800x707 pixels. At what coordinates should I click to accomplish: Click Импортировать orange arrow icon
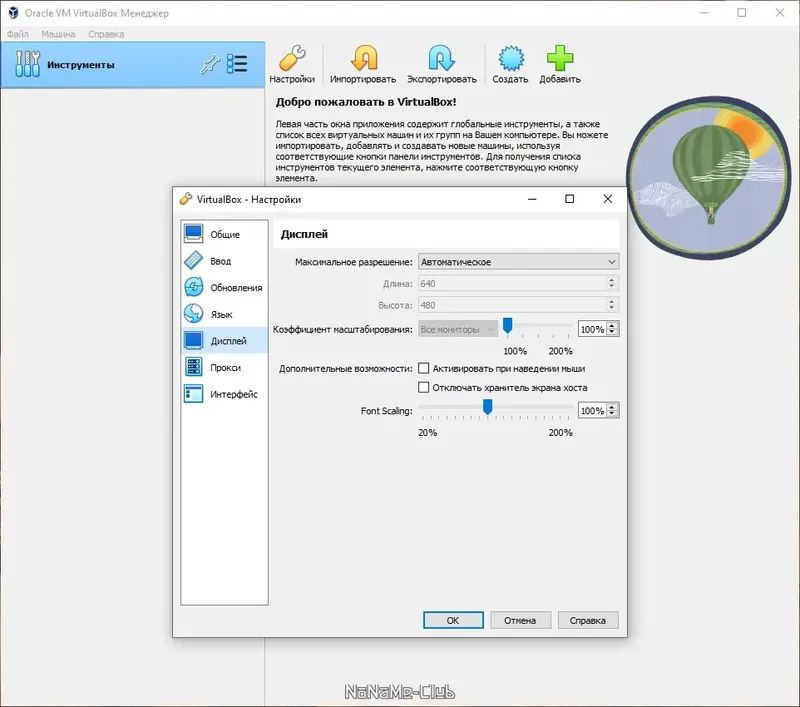[363, 58]
